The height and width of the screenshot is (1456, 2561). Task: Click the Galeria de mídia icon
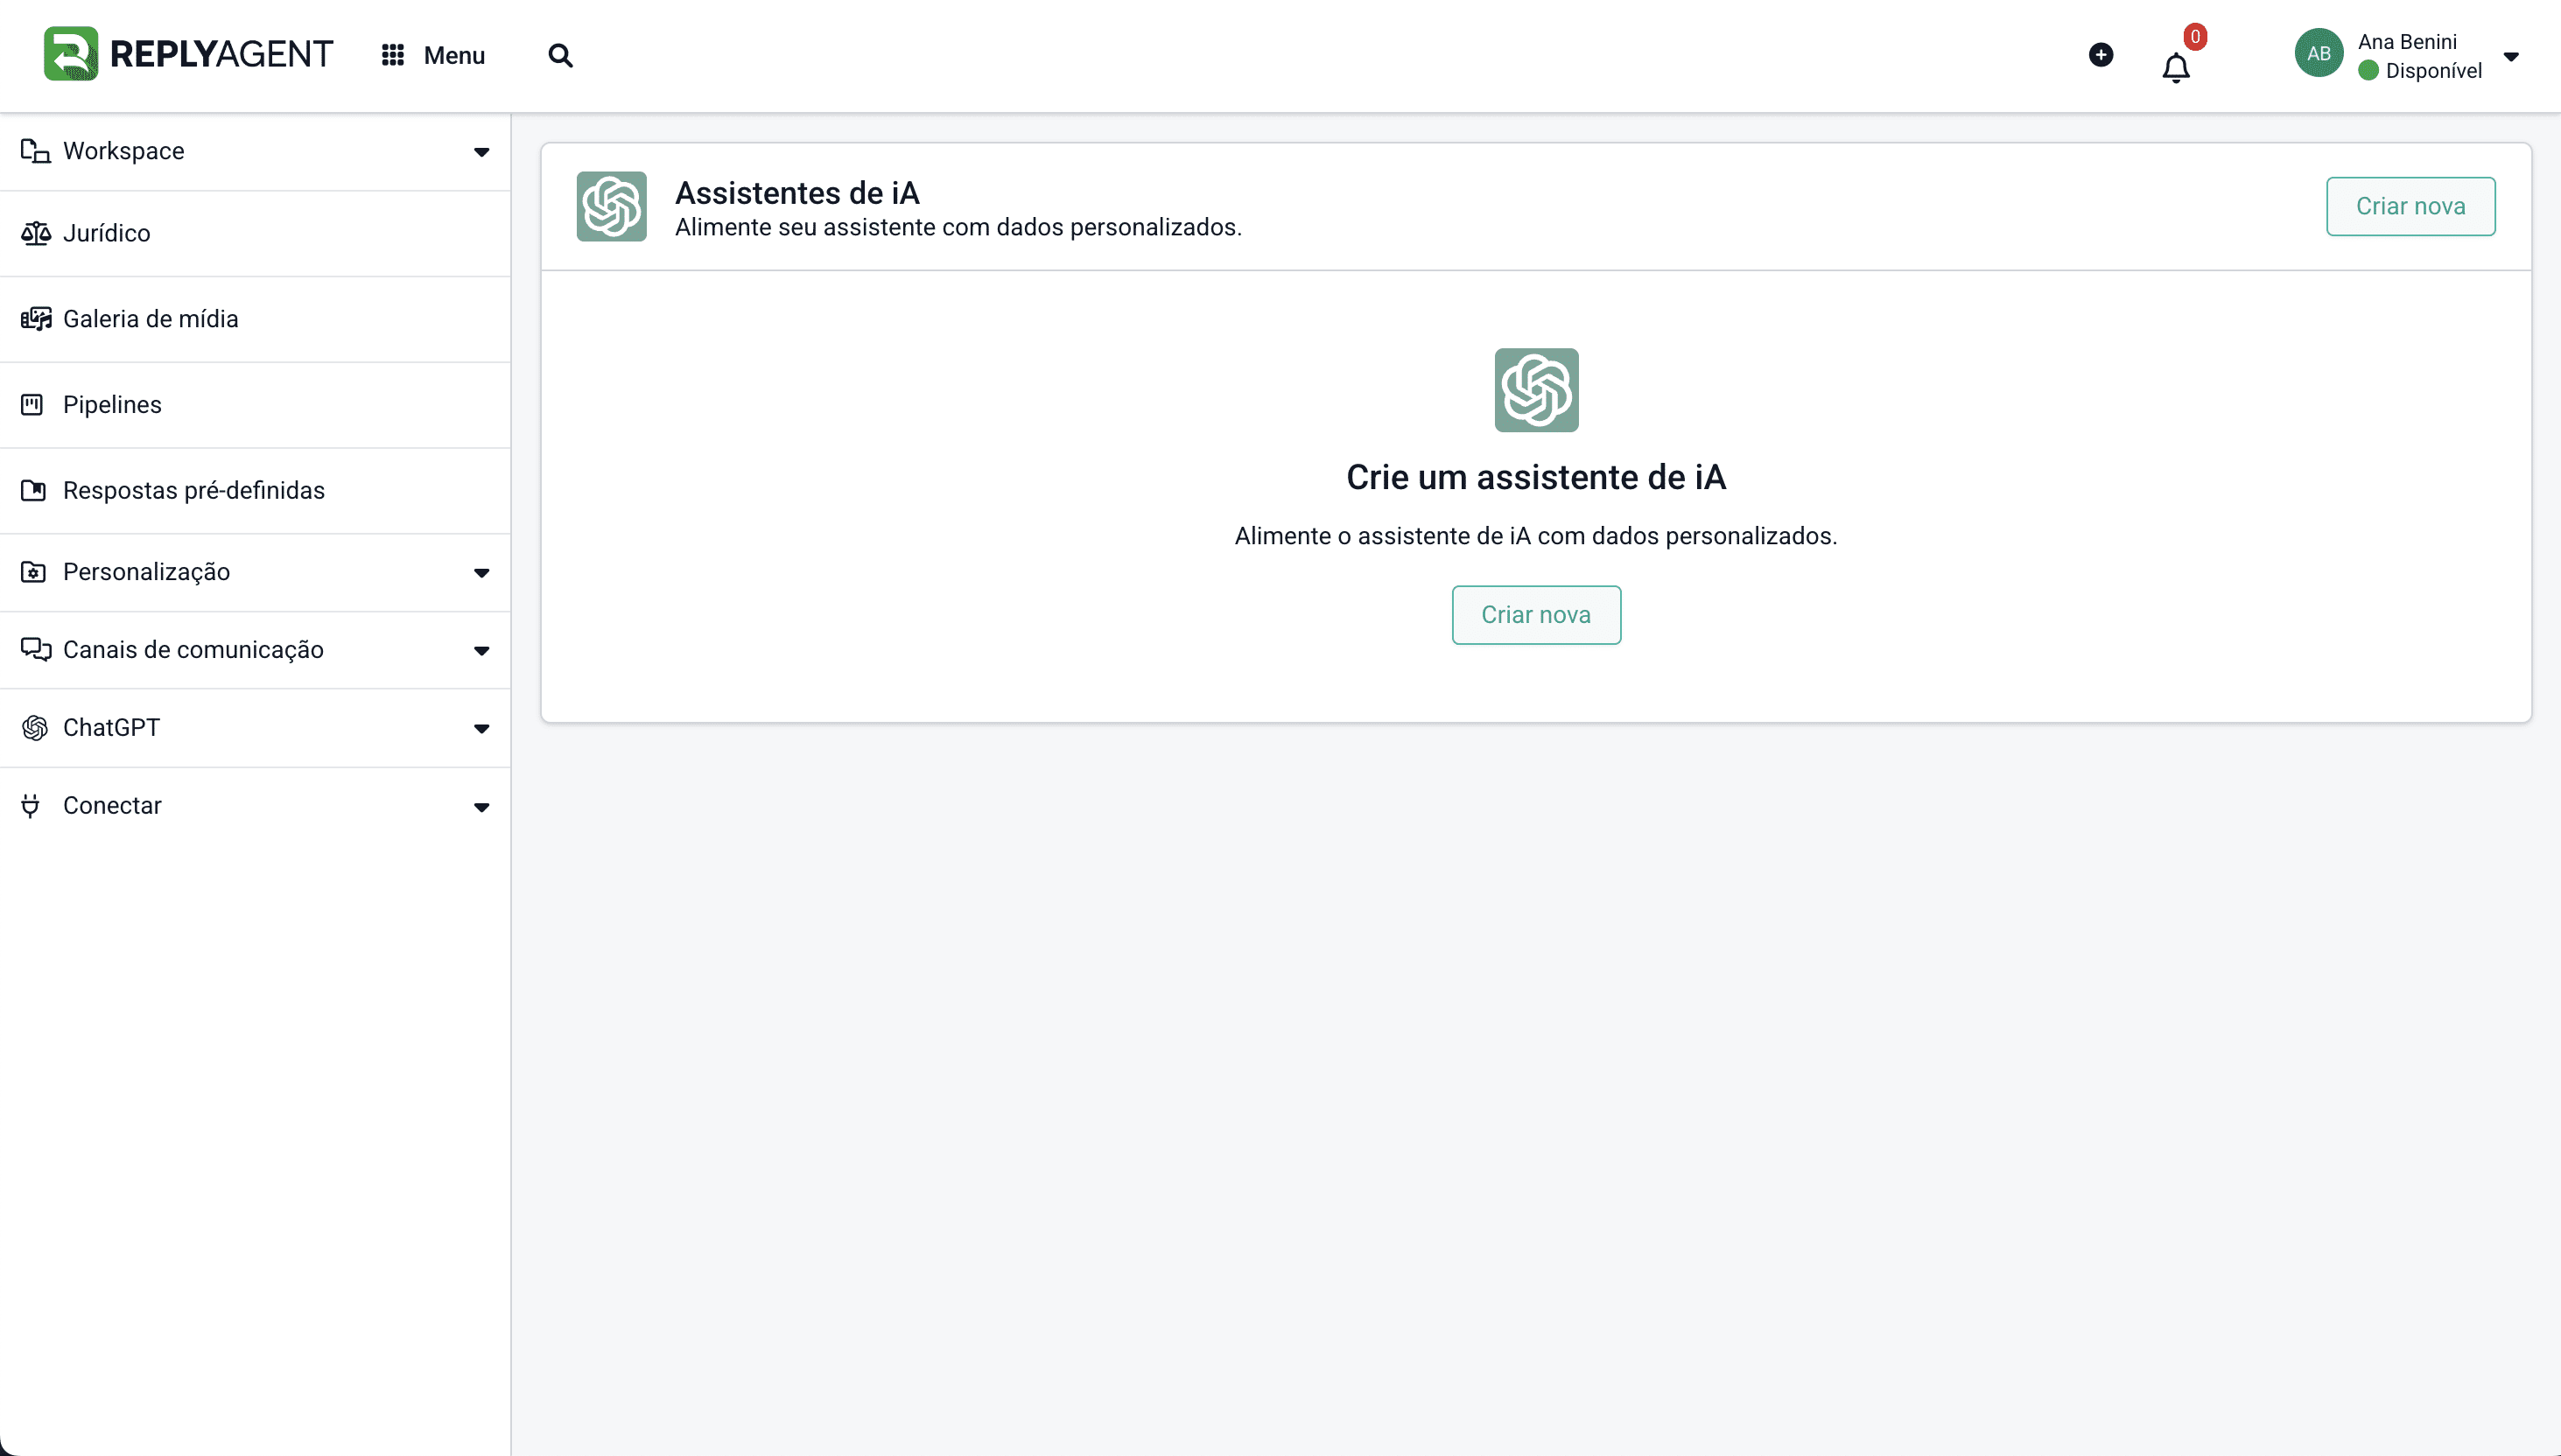click(x=35, y=319)
